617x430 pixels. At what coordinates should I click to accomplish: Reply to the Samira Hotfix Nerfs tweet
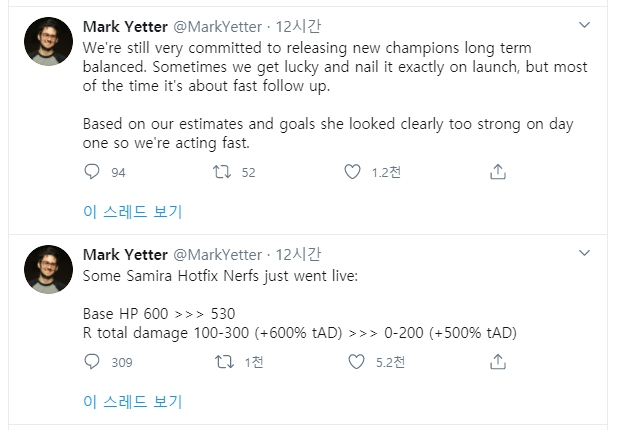[93, 362]
